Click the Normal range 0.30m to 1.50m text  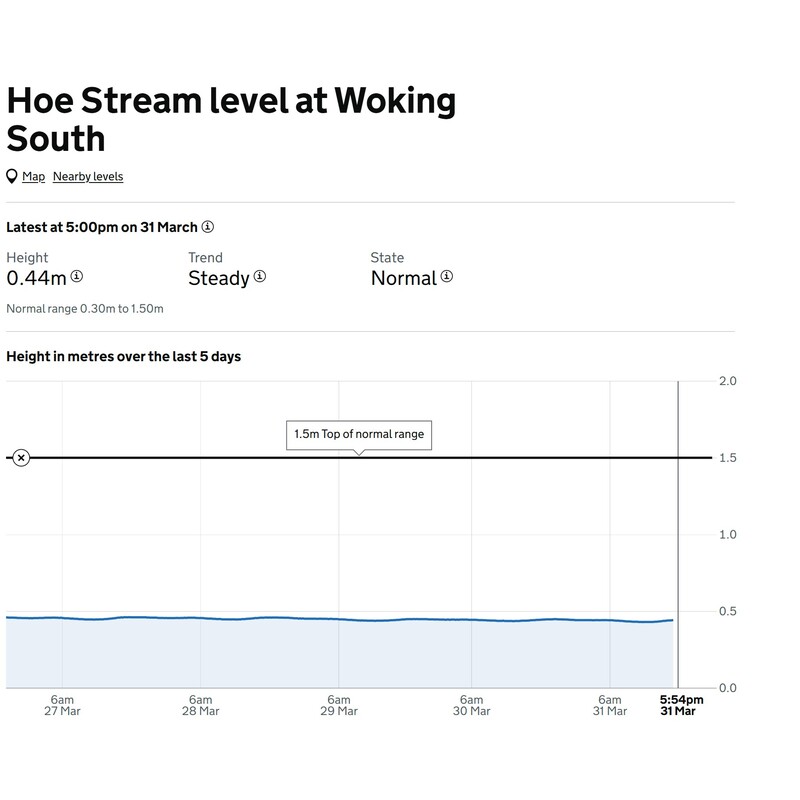85,309
